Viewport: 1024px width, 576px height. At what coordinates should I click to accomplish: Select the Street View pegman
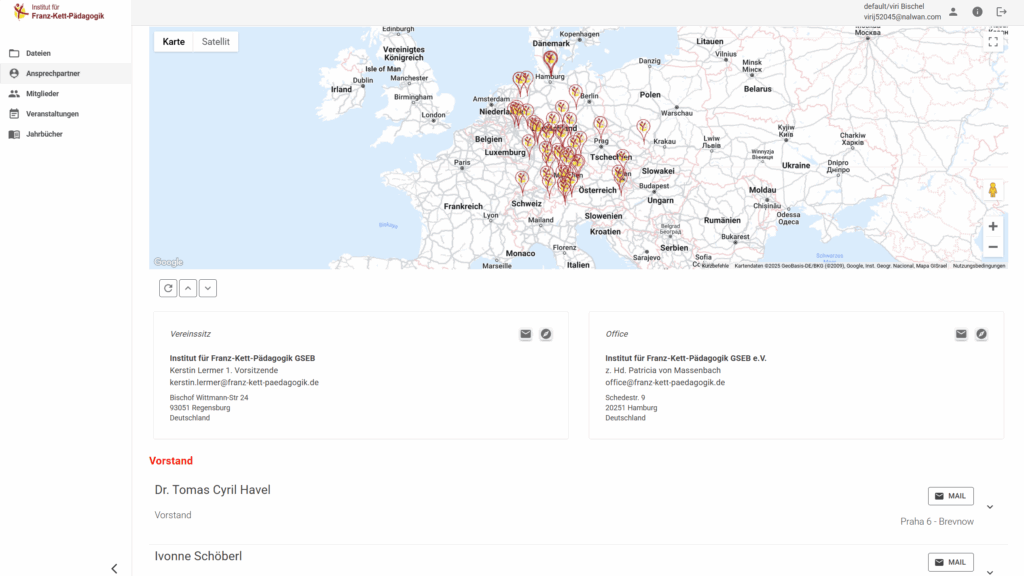pyautogui.click(x=993, y=190)
